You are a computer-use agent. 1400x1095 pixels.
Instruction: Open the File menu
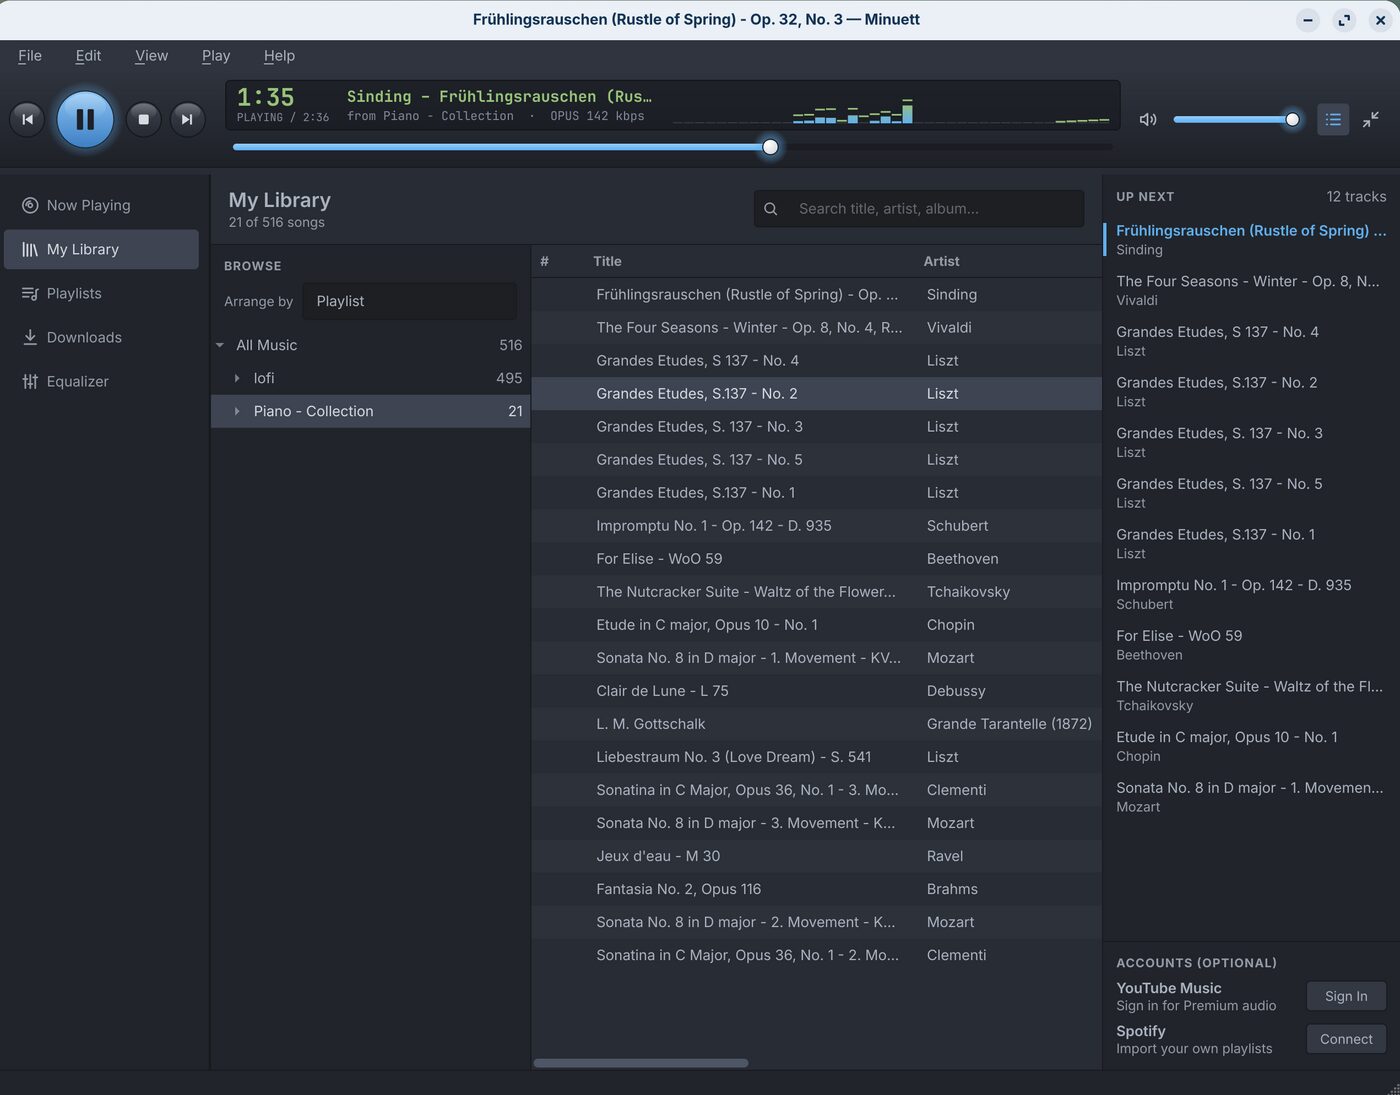click(30, 56)
